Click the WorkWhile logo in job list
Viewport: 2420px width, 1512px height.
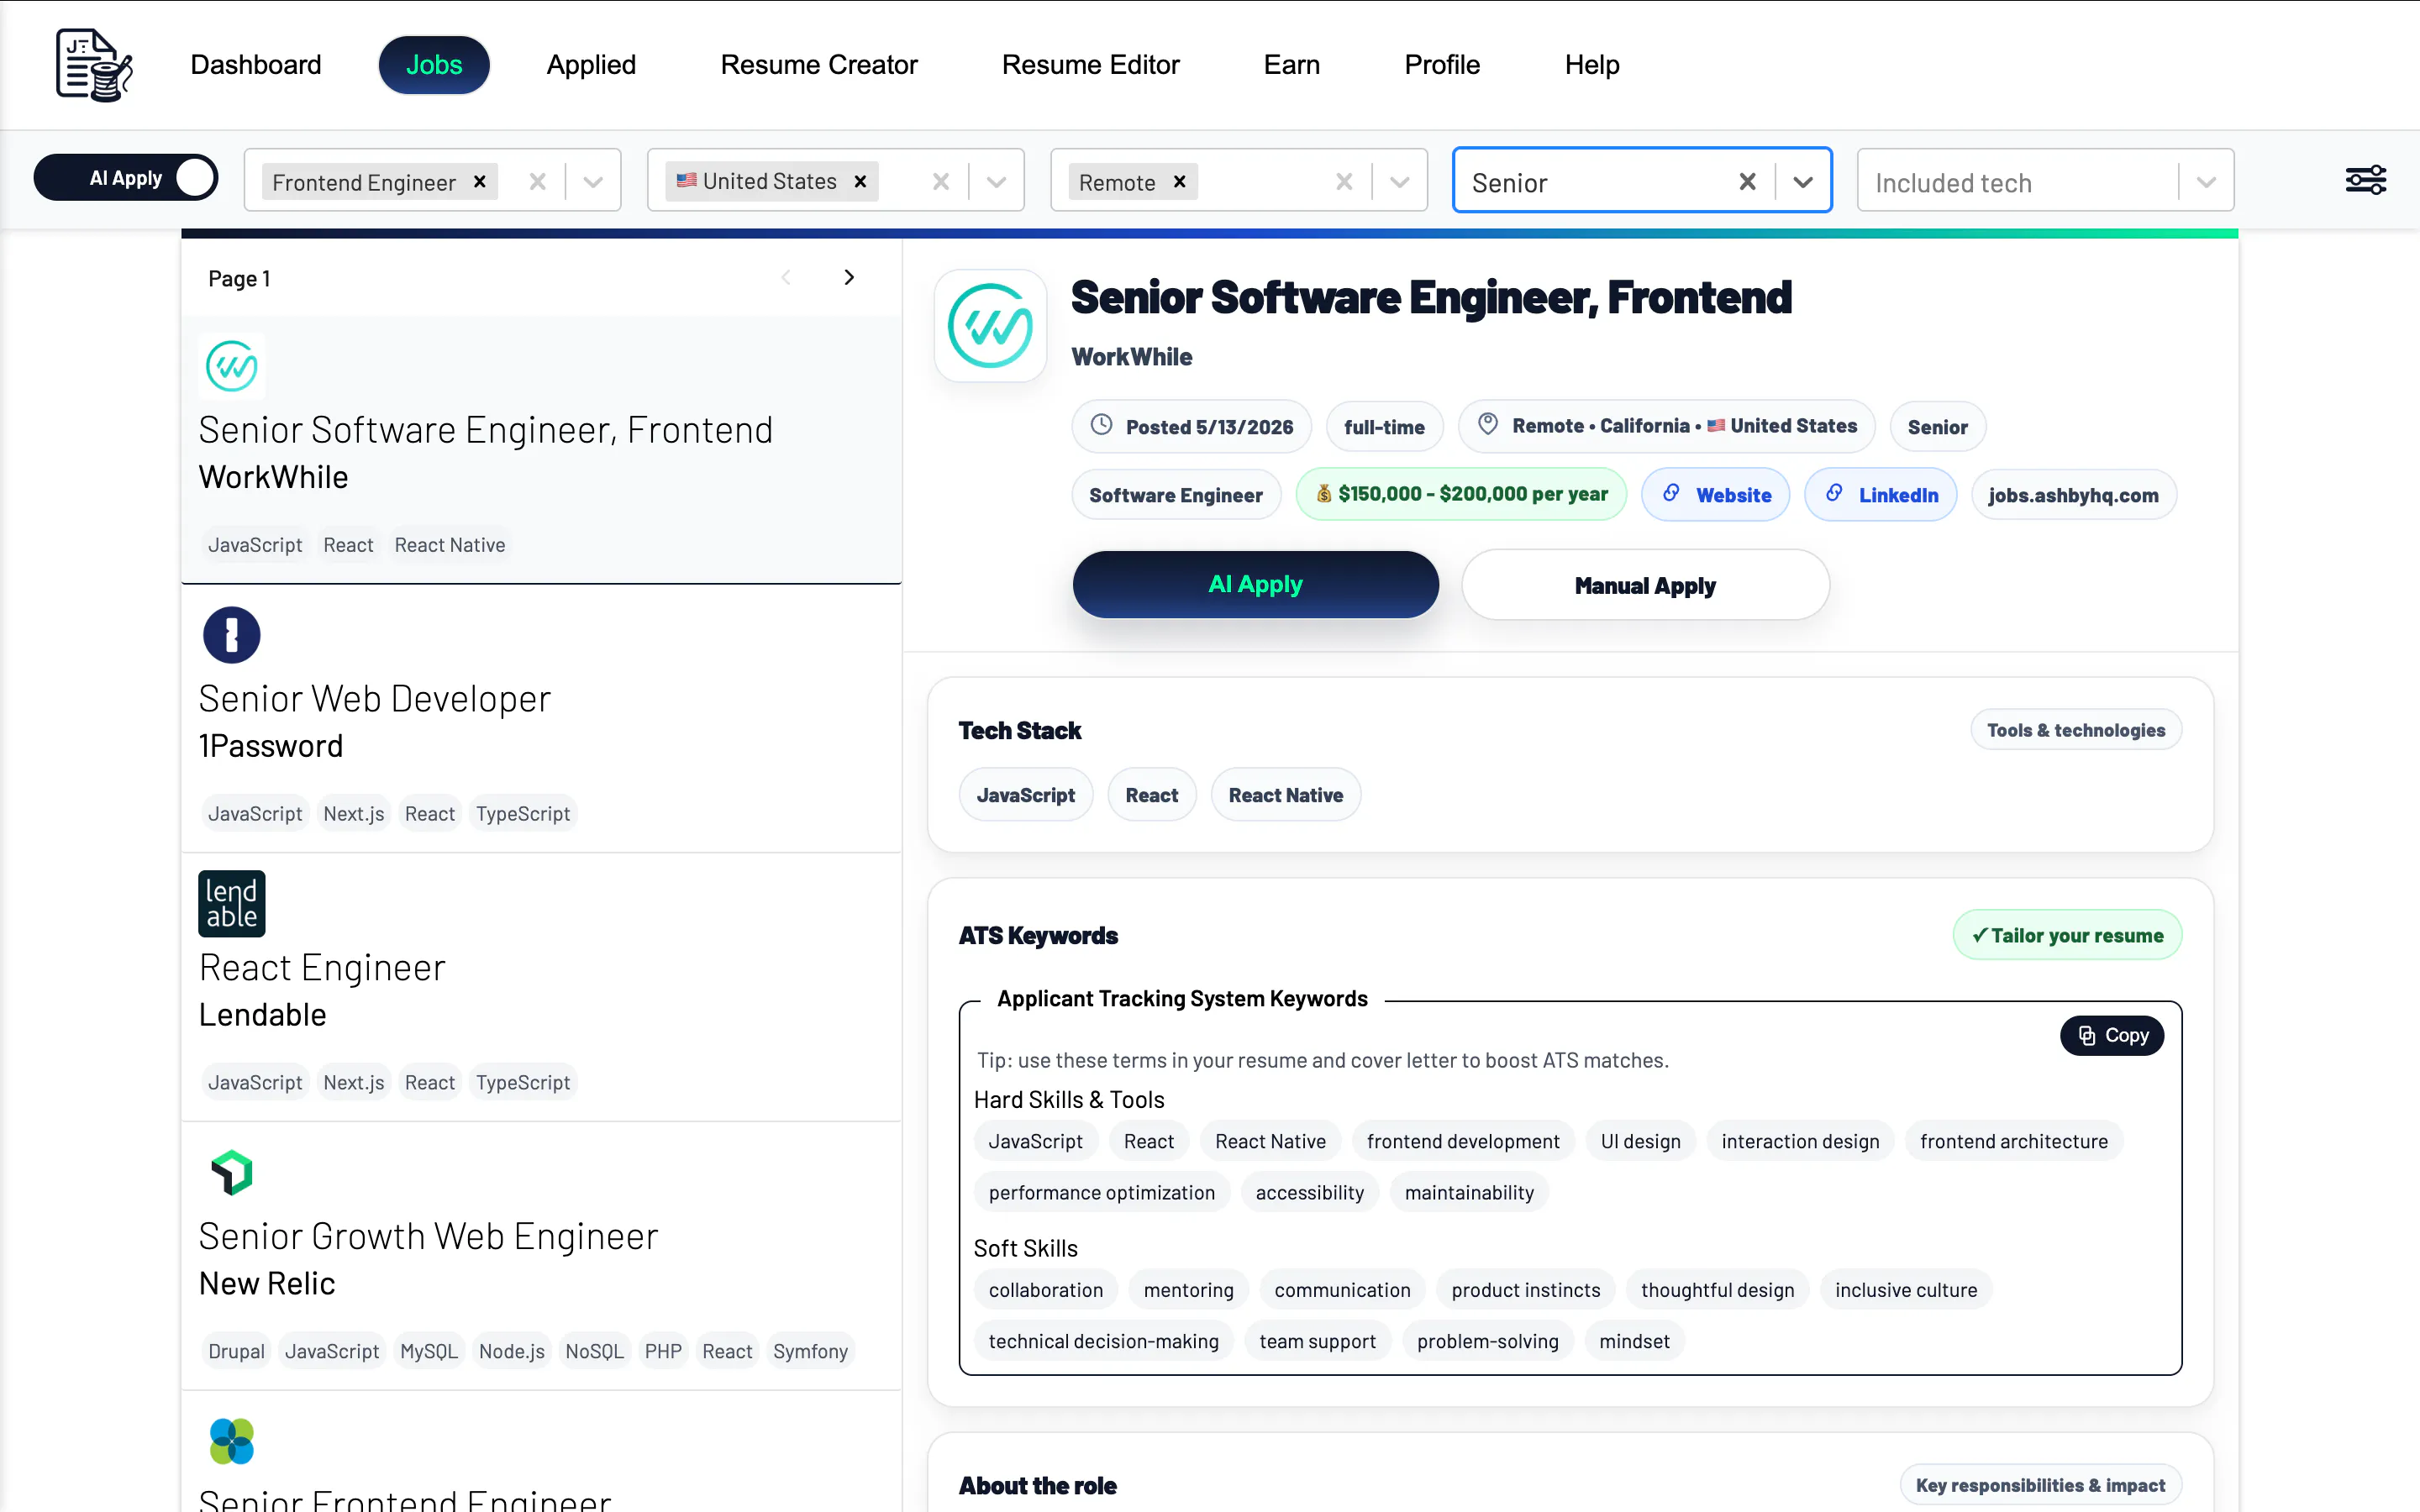pos(232,366)
